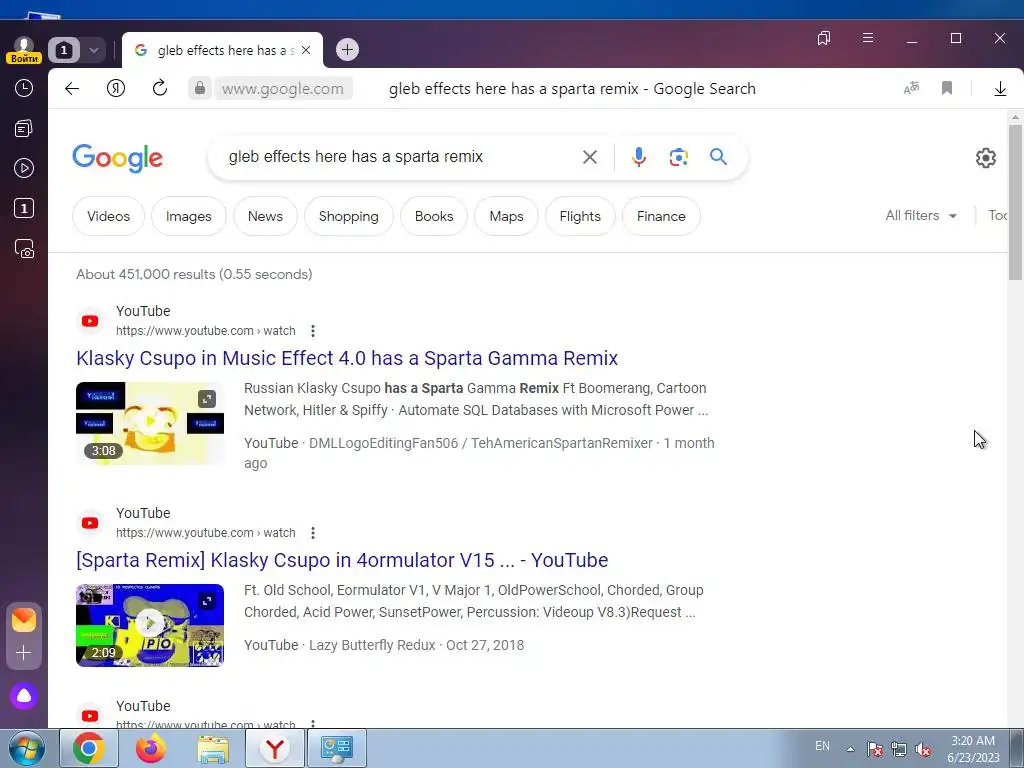Add a sidebar app with plus icon
This screenshot has height=768, width=1024.
pyautogui.click(x=24, y=653)
